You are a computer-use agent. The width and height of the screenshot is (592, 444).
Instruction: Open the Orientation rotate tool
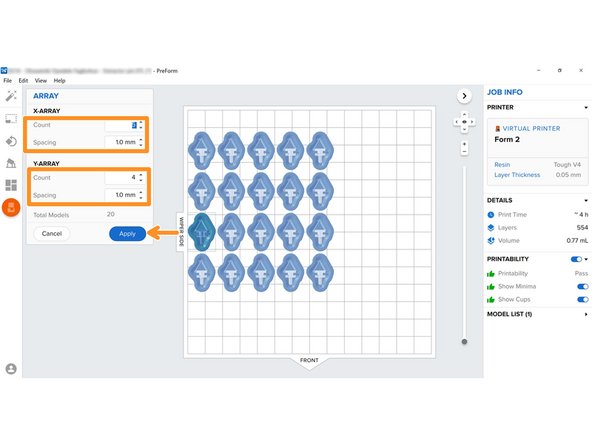click(x=11, y=141)
